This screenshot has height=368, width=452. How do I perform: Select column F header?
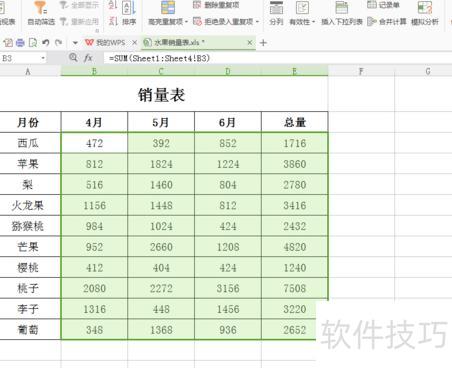tap(361, 71)
